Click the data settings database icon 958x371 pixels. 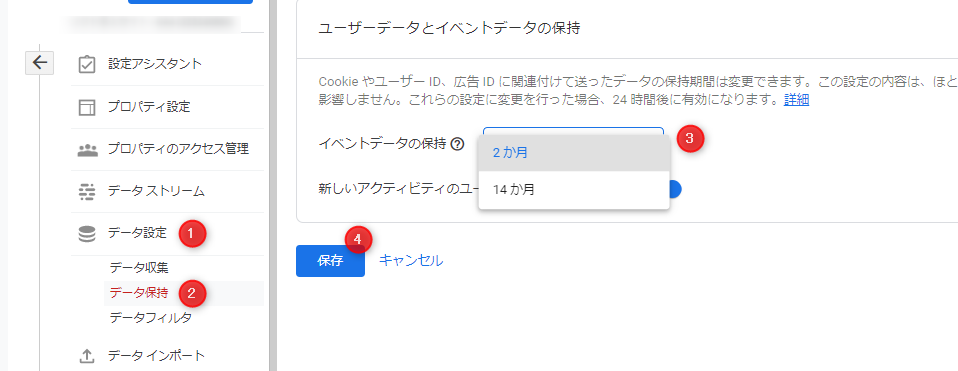coord(87,233)
